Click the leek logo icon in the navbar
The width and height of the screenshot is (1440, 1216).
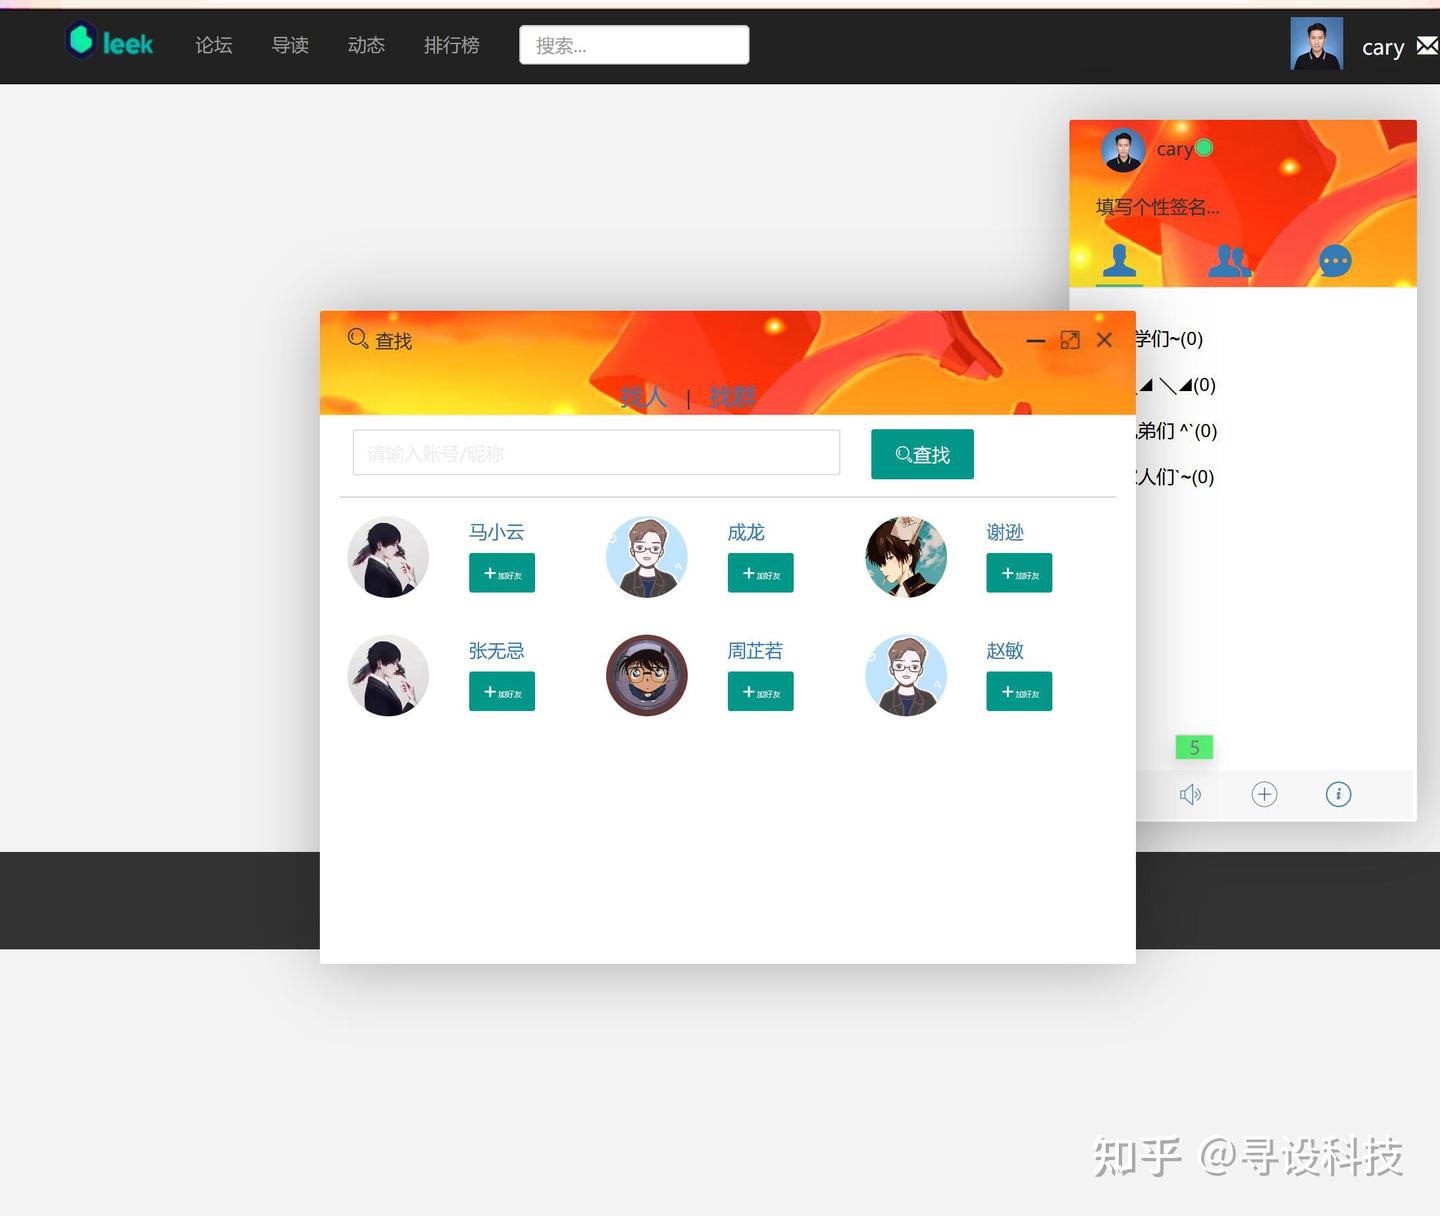(x=80, y=41)
